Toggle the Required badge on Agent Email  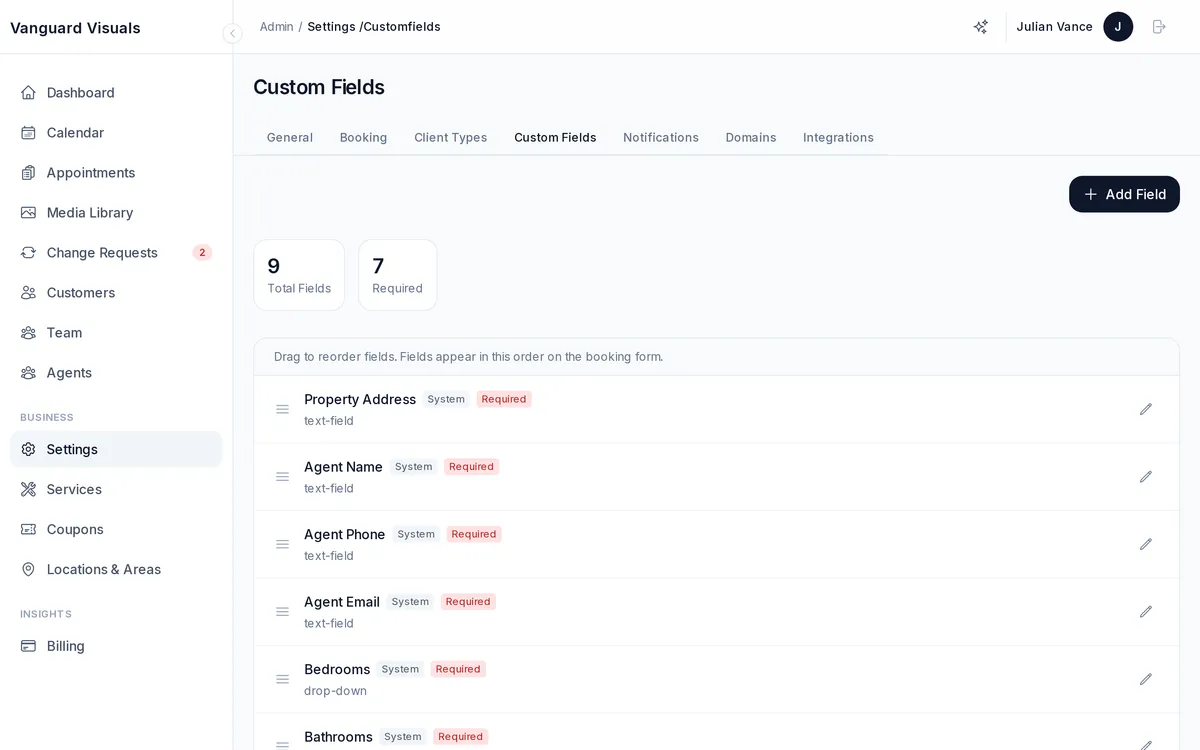click(468, 601)
